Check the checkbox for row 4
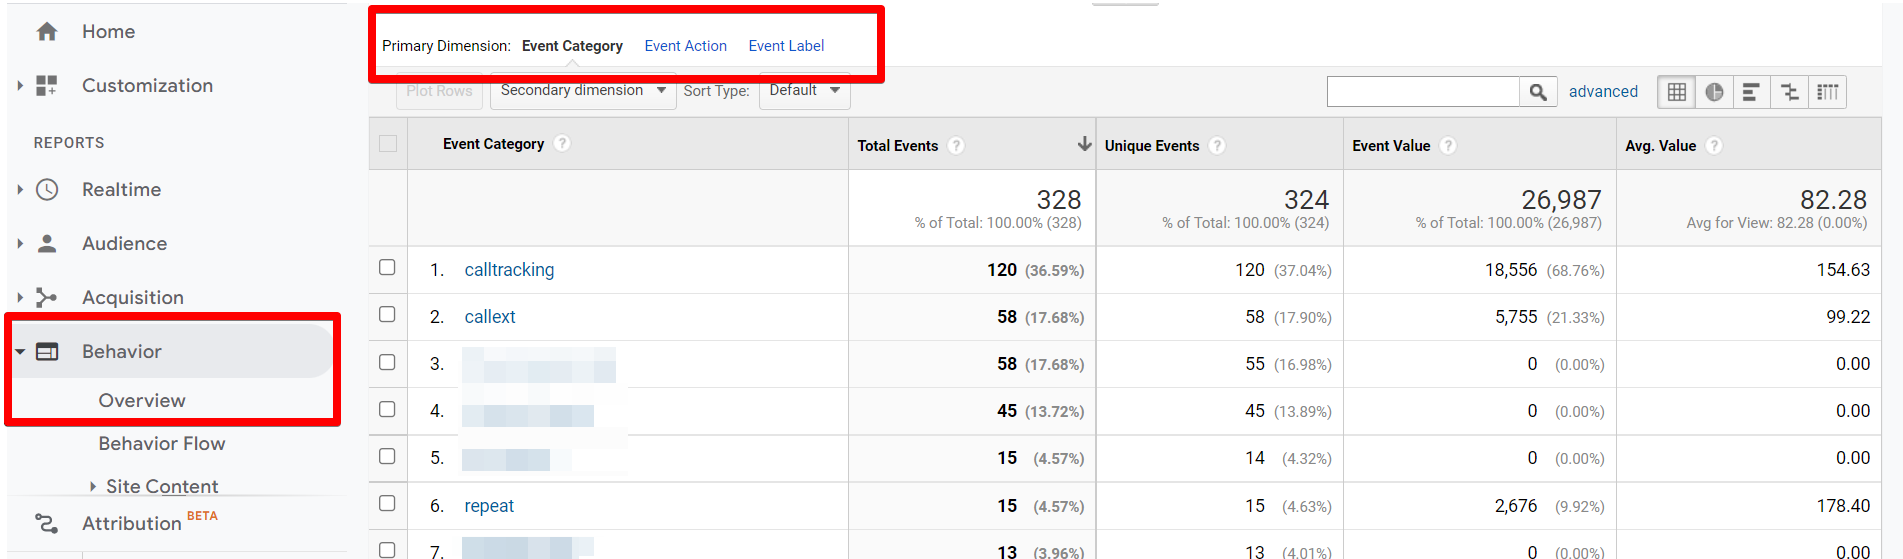Image resolution: width=1903 pixels, height=559 pixels. click(387, 409)
